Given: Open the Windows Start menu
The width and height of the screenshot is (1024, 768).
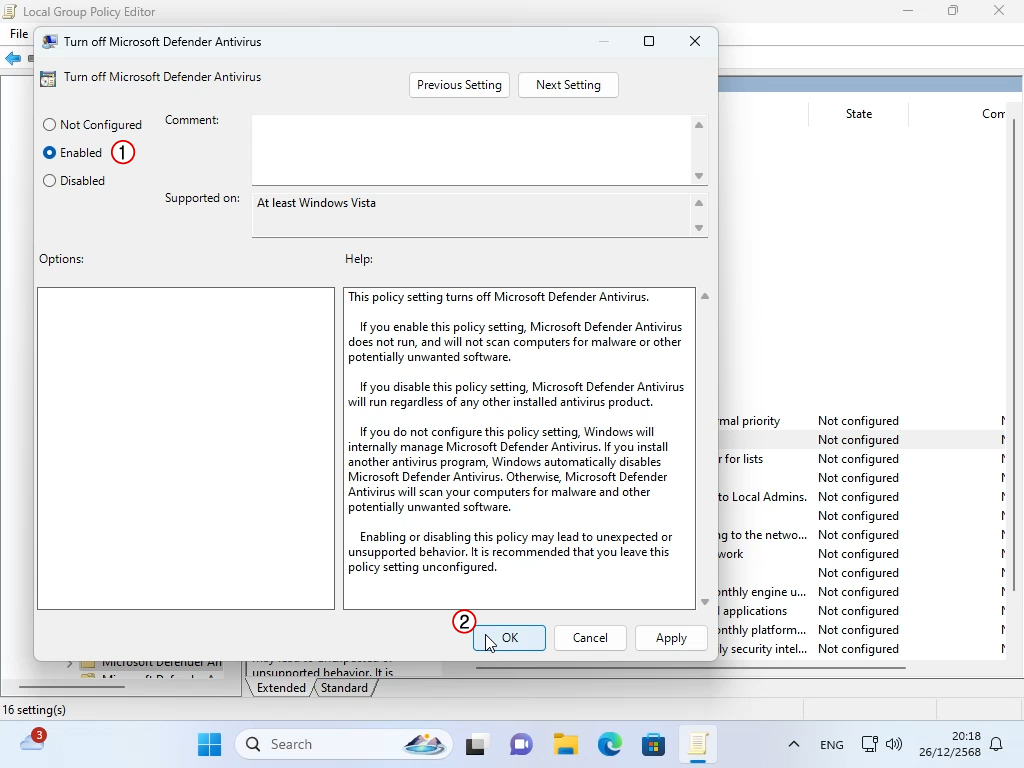Looking at the screenshot, I should coord(209,744).
